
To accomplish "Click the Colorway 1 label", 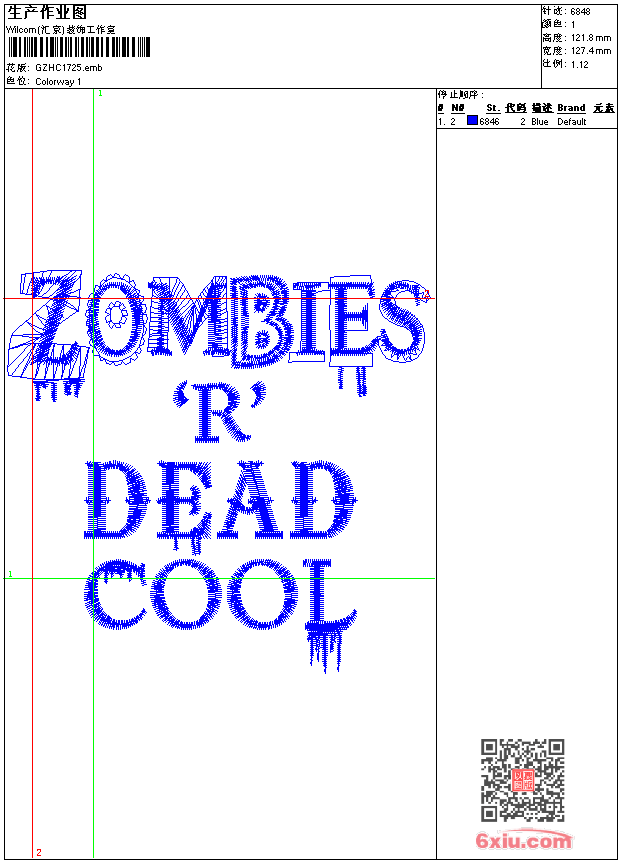I will pos(58,82).
